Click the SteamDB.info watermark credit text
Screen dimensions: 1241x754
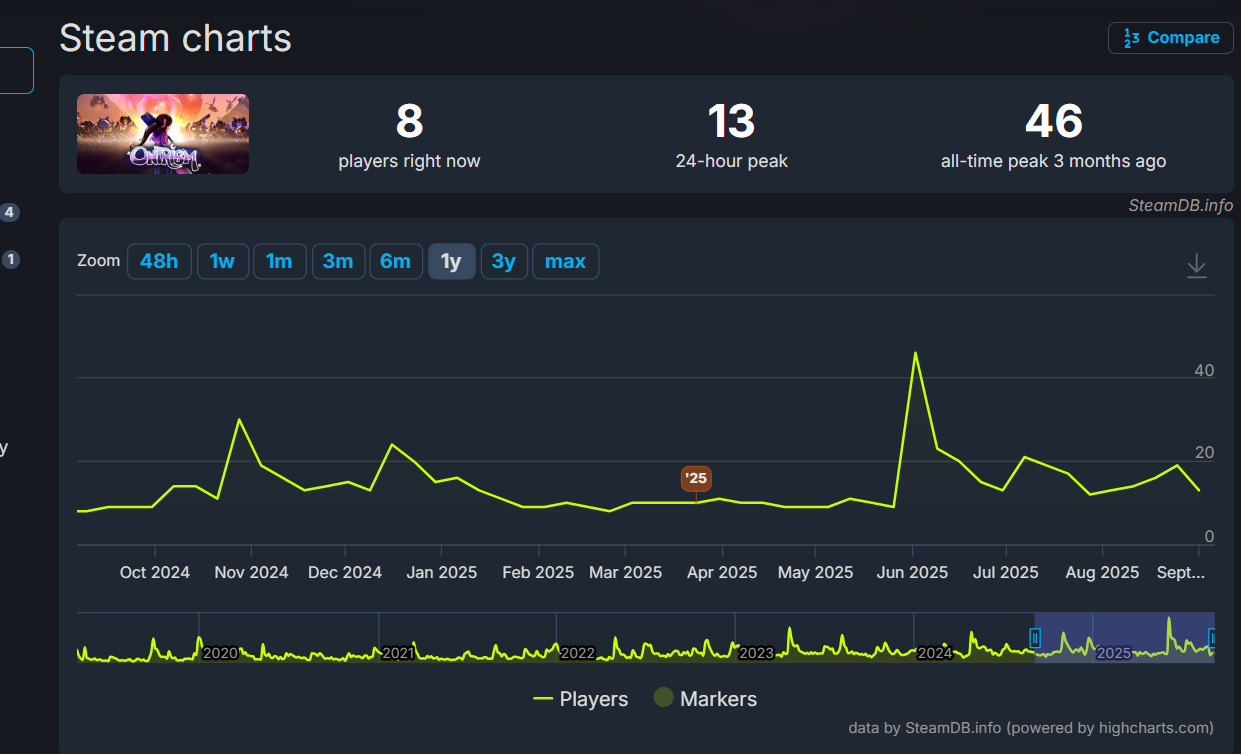click(x=1180, y=205)
